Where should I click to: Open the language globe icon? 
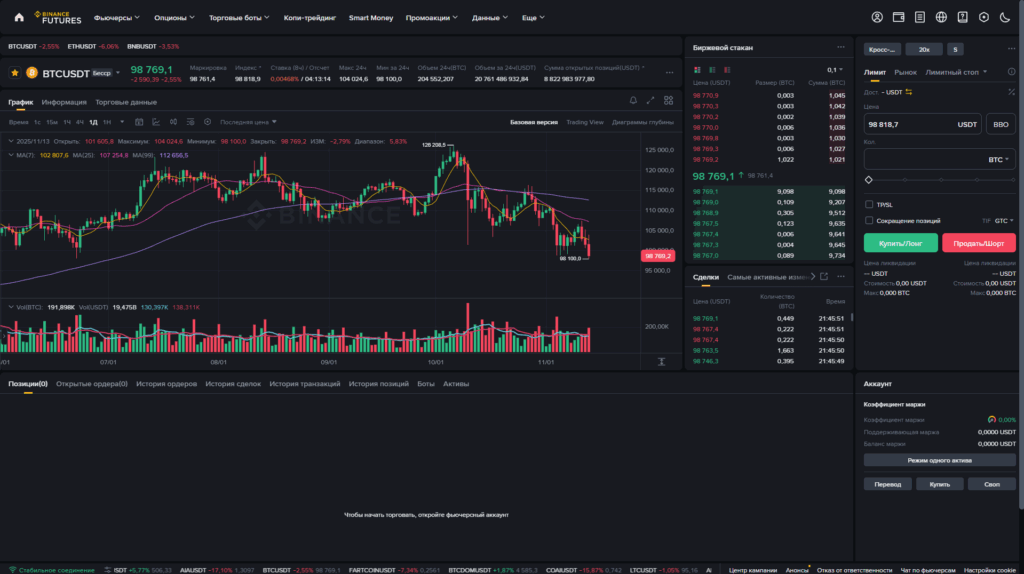coord(941,18)
